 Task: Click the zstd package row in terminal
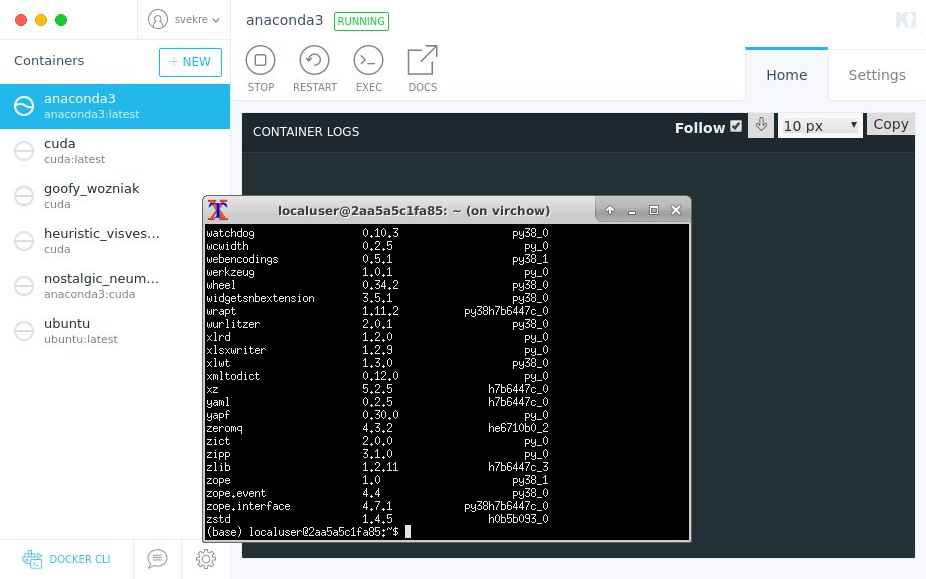coord(377,519)
